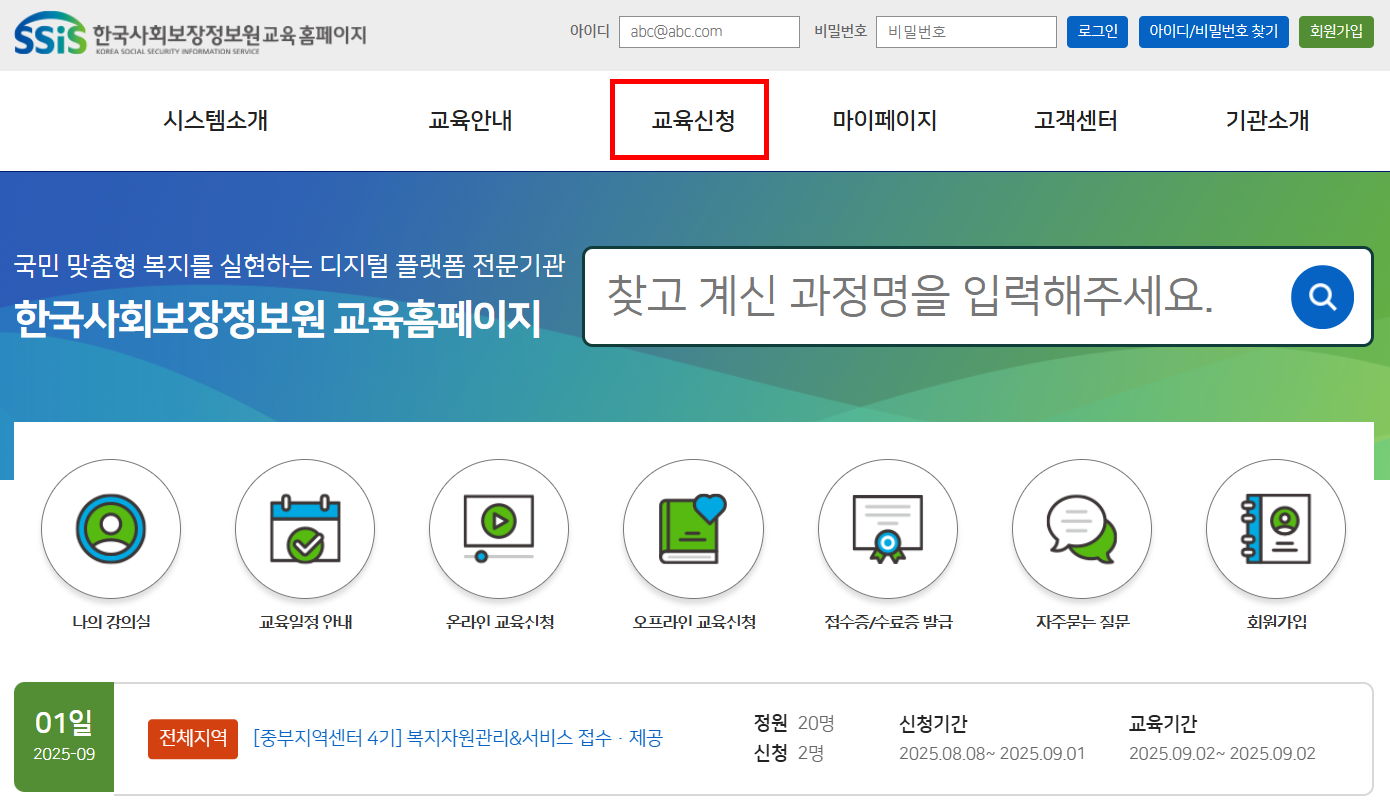Open the 기관소개 menu
The height and width of the screenshot is (802, 1390).
tap(1267, 121)
